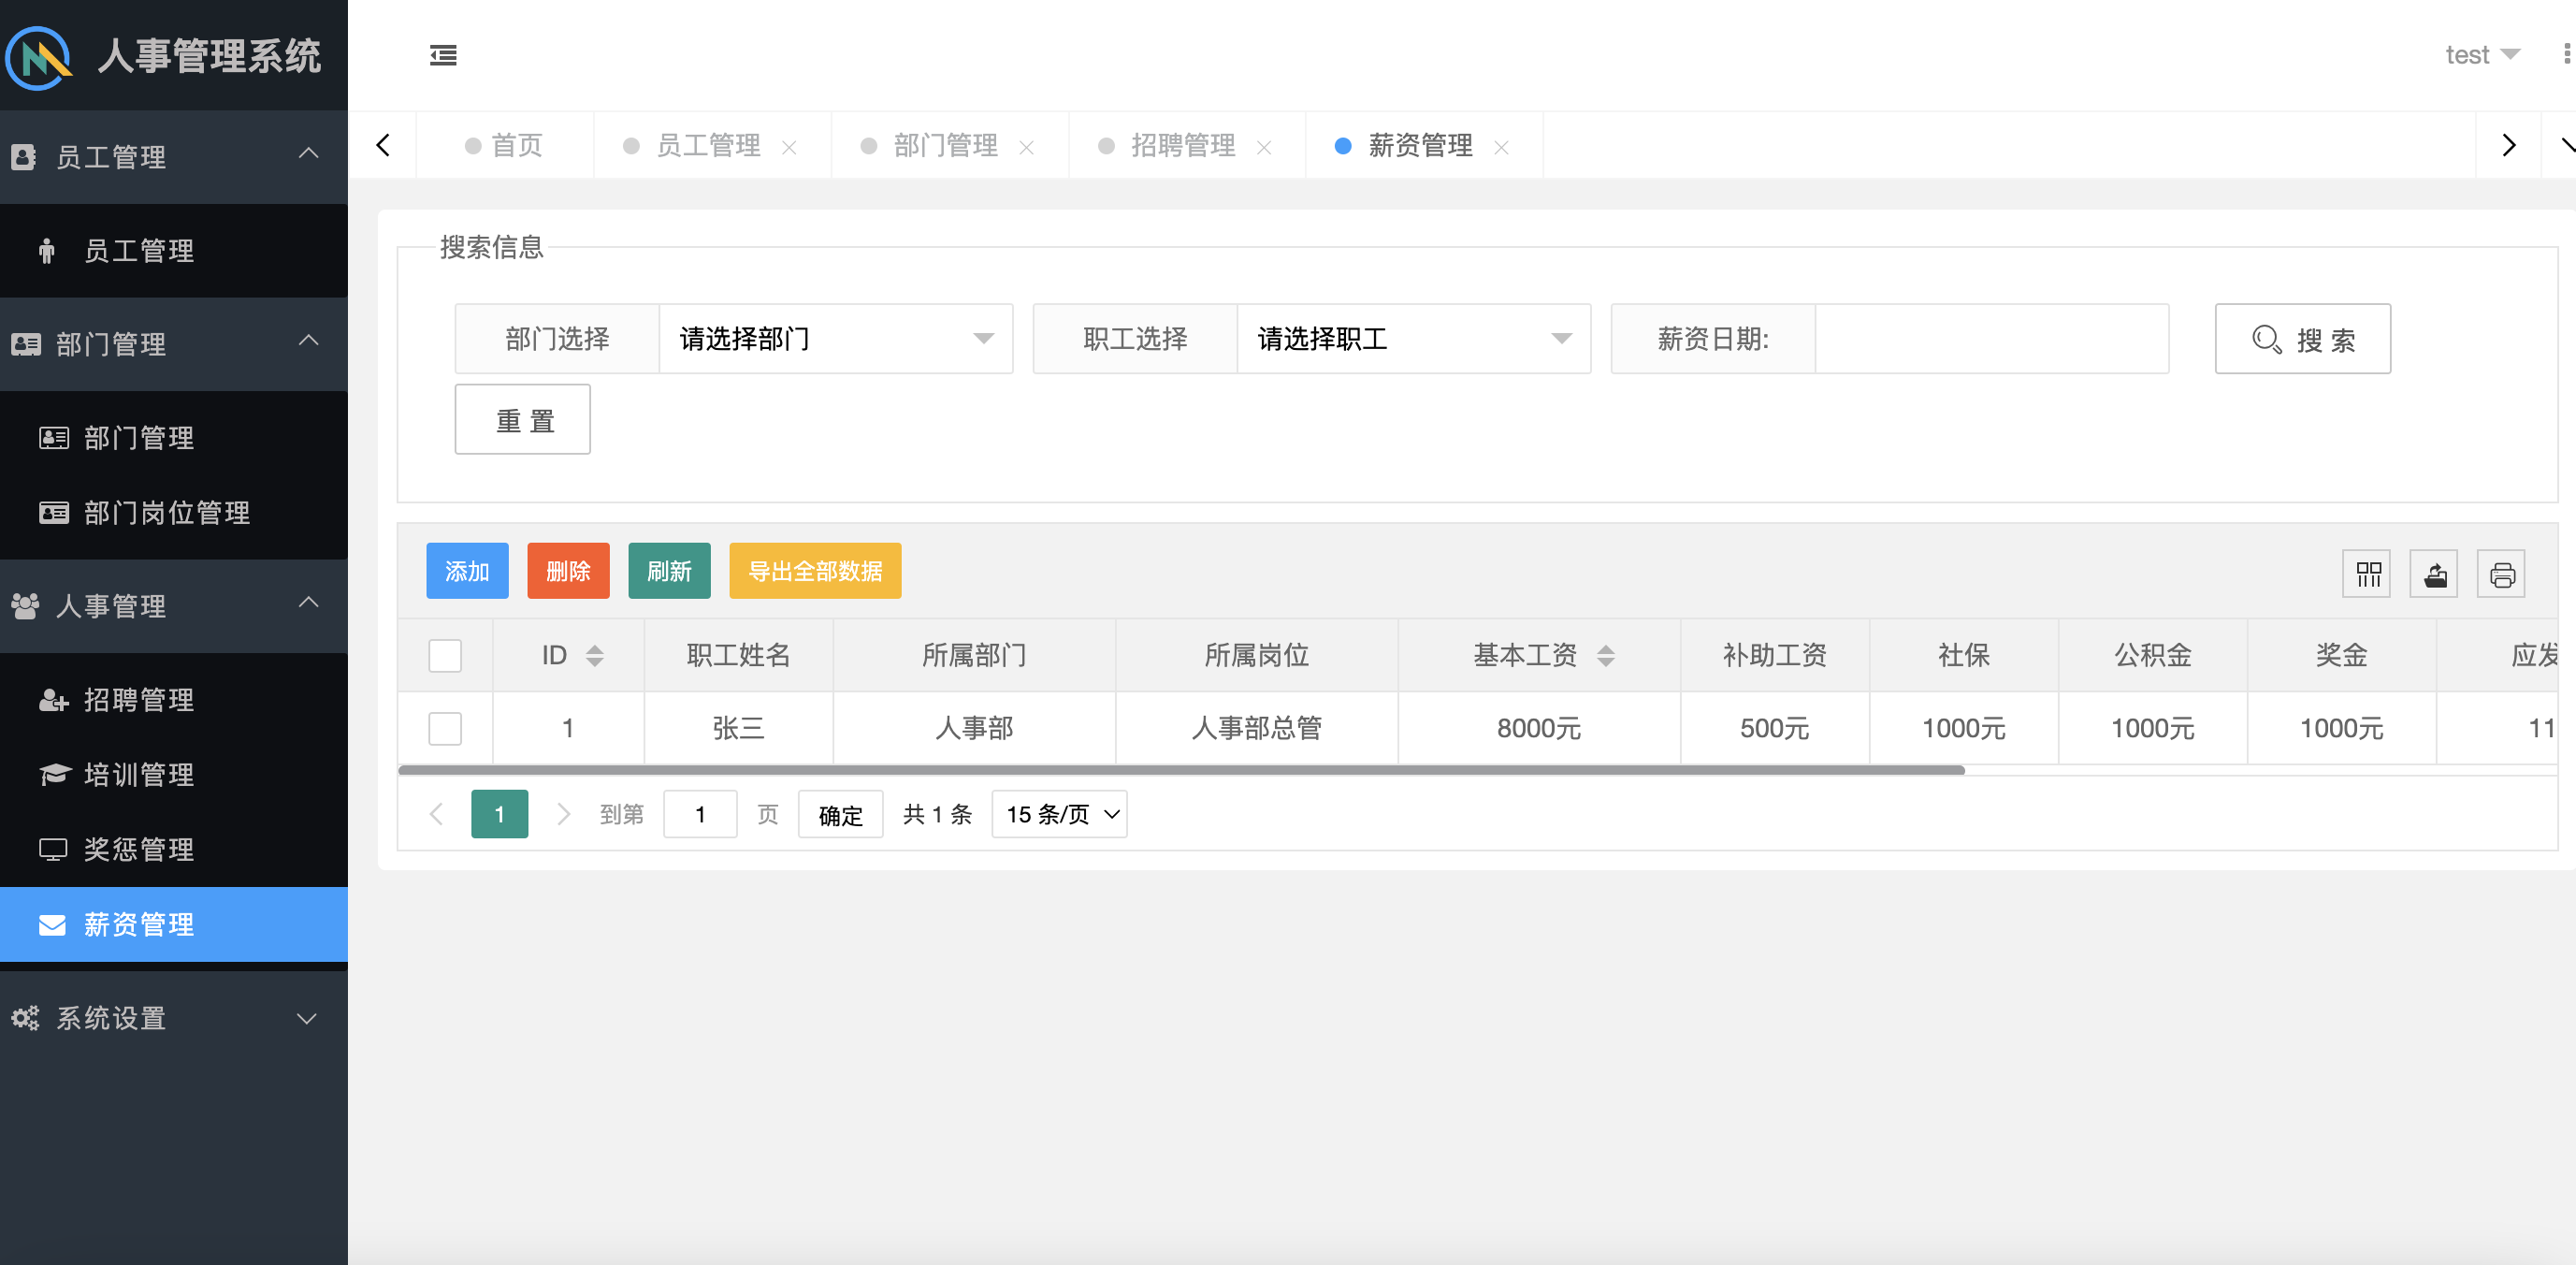Open 部门管理 submenu item in sidebar
The height and width of the screenshot is (1265, 2576).
[174, 437]
